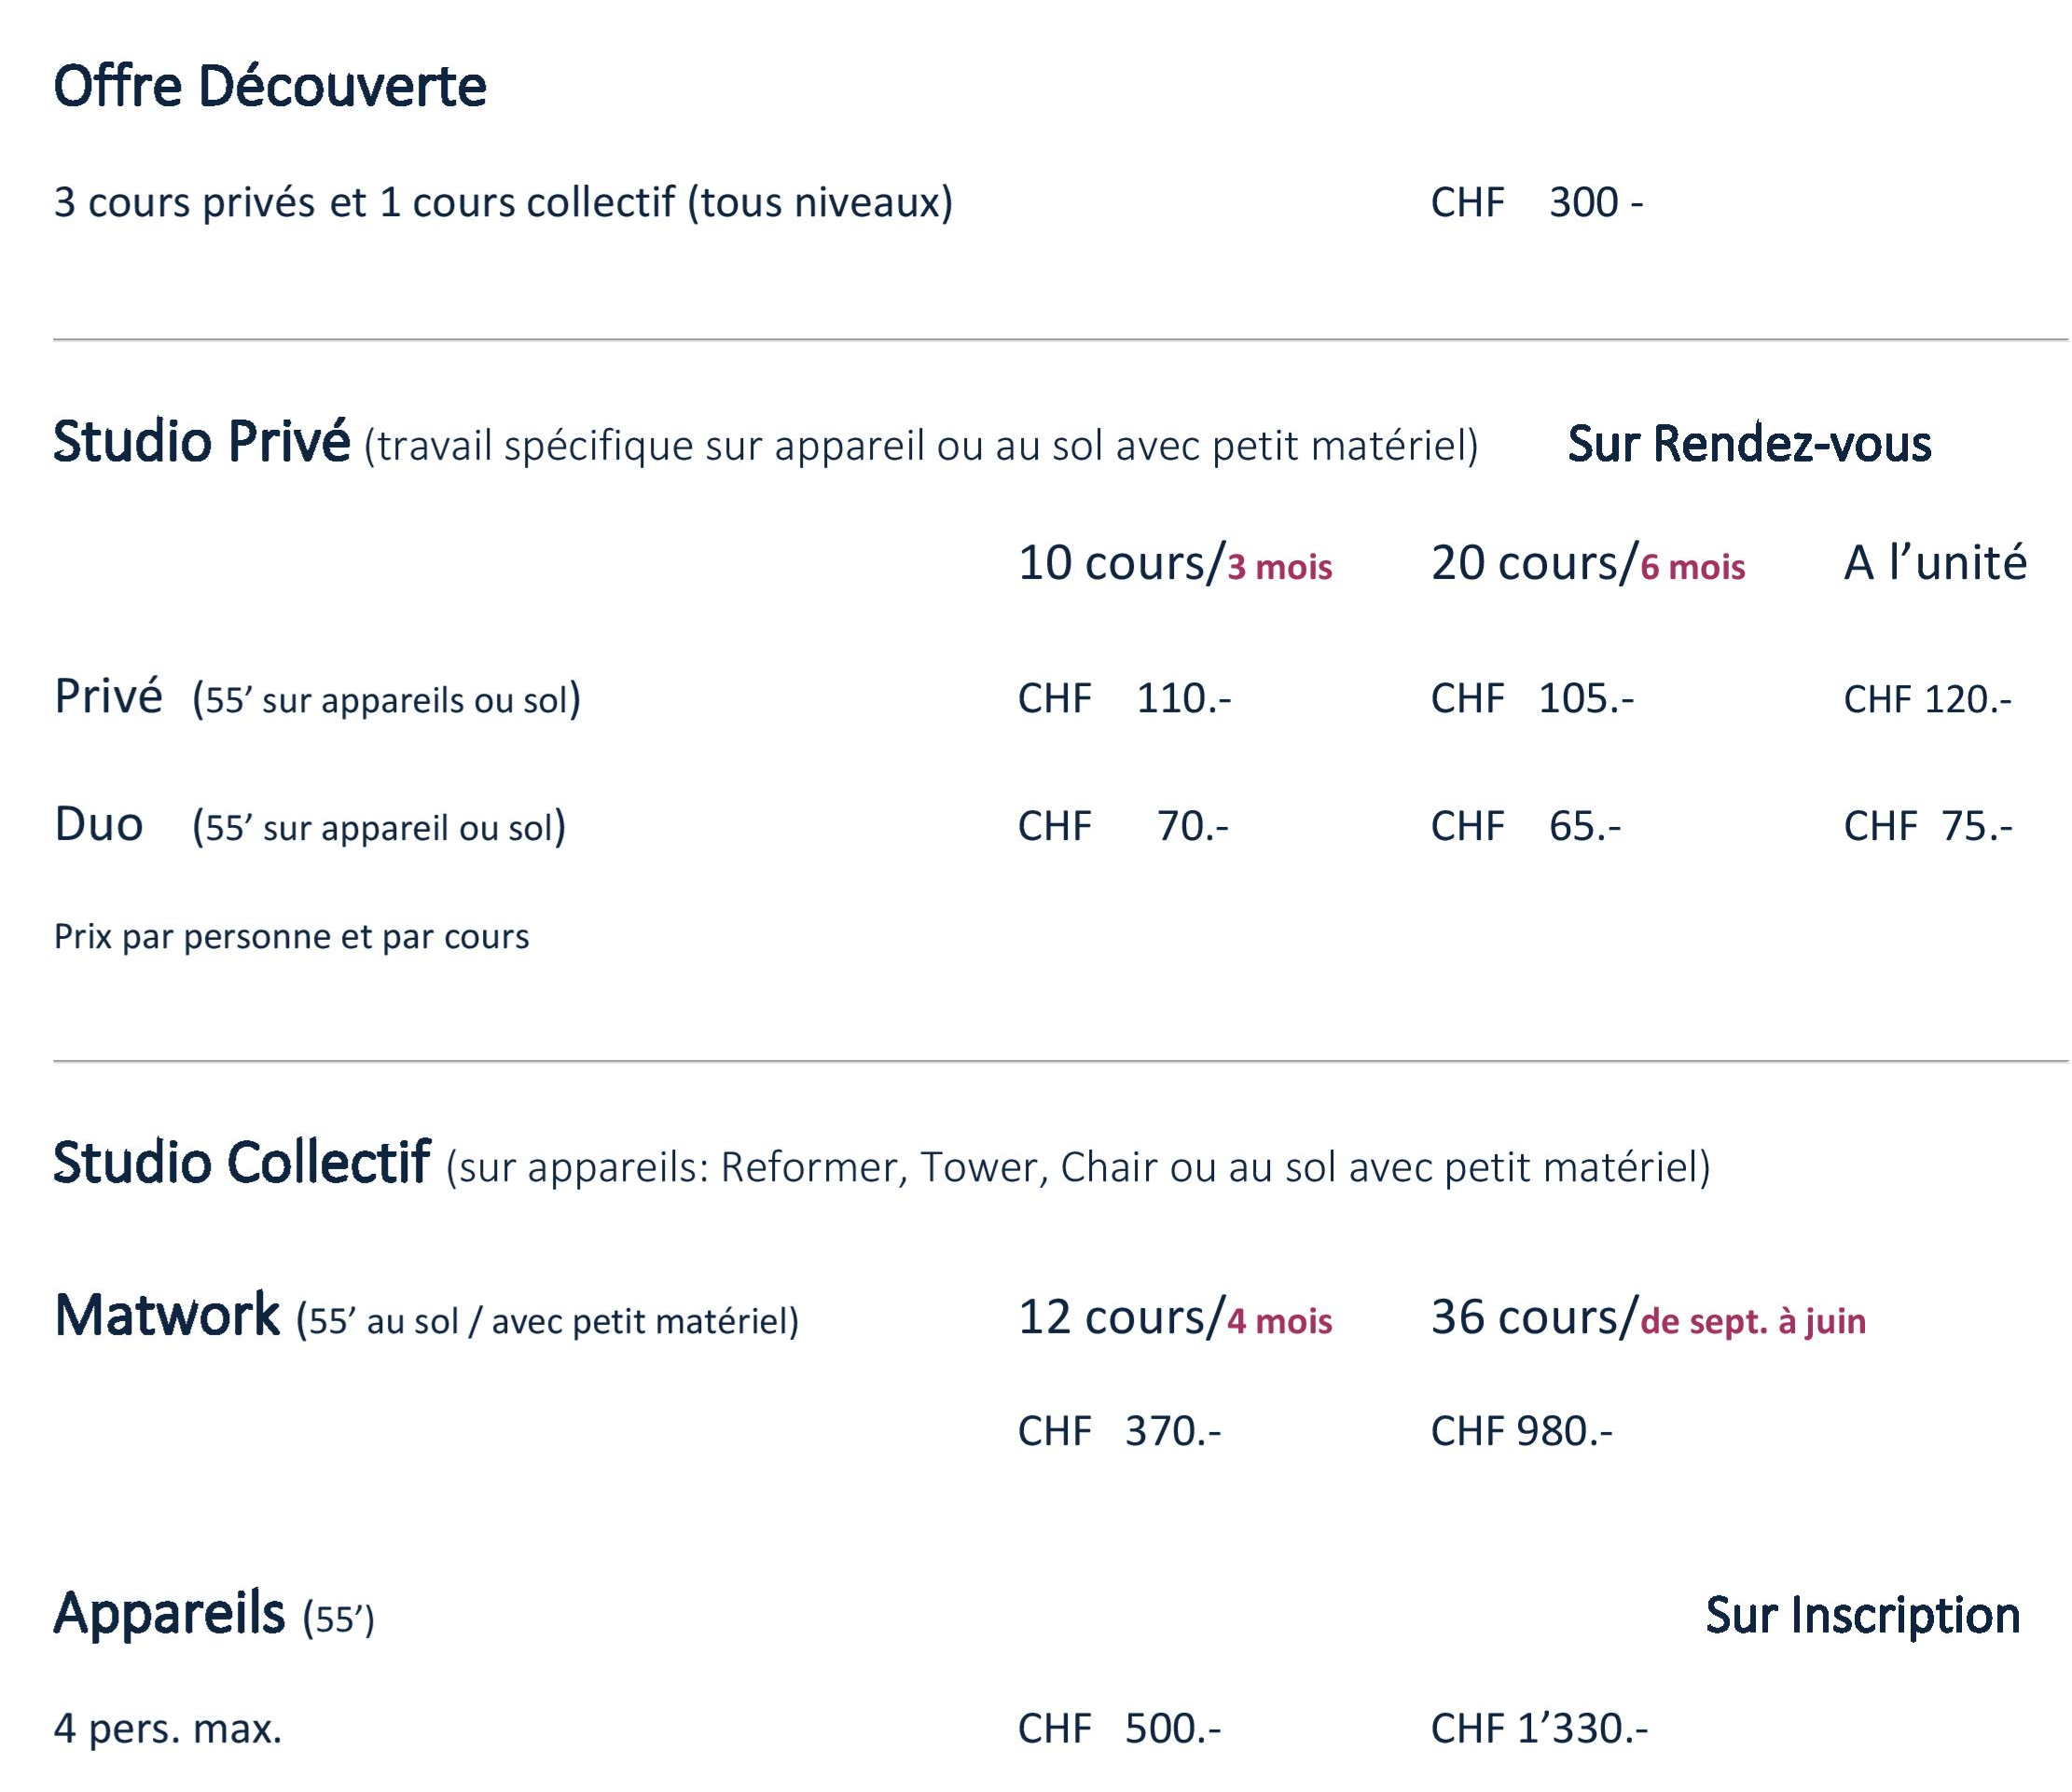
Task: Click the Prix par personne et par cours note
Action: point(291,937)
